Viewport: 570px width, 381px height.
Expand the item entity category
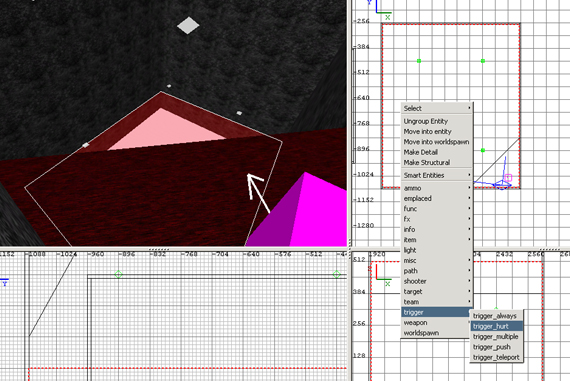437,240
